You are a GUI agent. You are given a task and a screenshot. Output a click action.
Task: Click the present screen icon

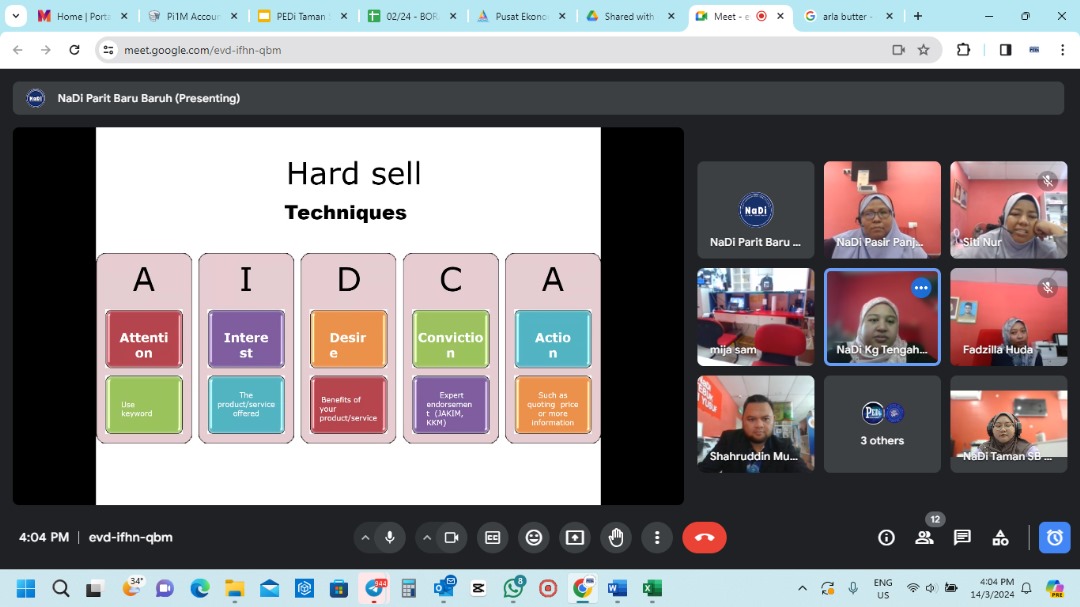[x=575, y=538]
